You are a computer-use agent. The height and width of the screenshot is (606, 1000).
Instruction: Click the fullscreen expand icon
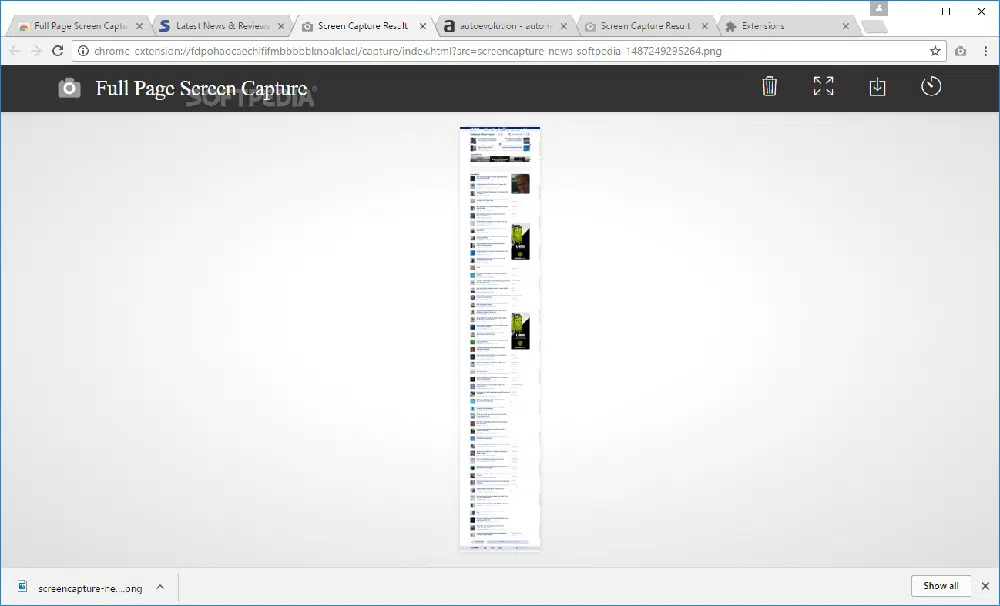[x=823, y=87]
